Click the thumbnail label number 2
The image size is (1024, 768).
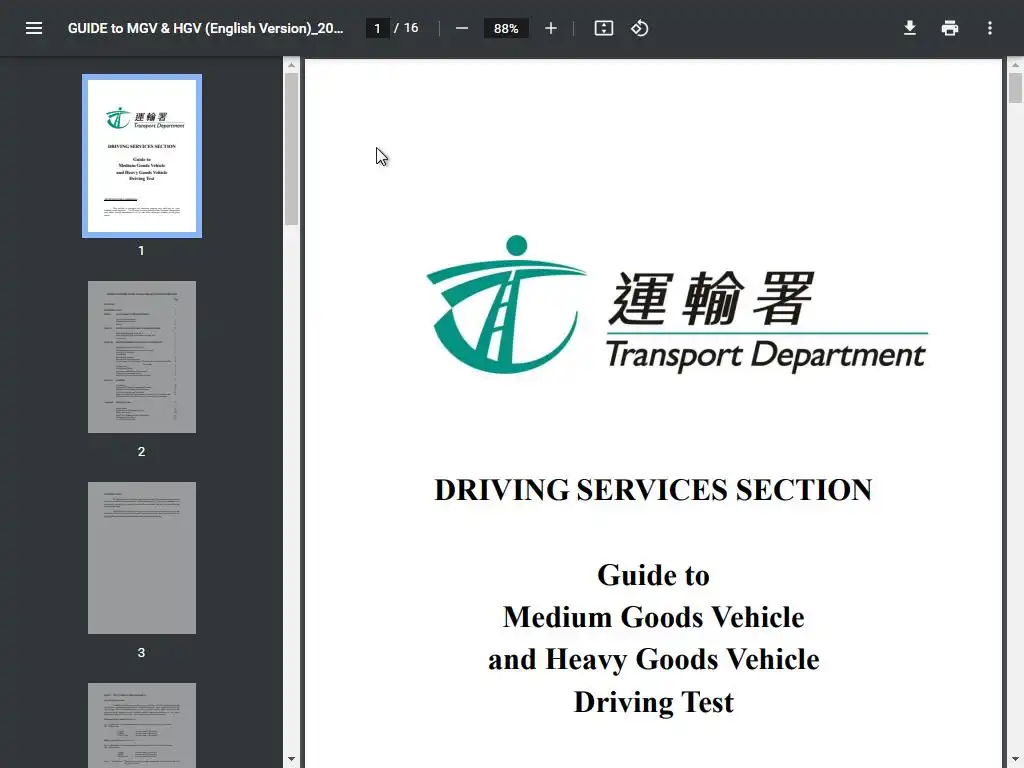[141, 451]
